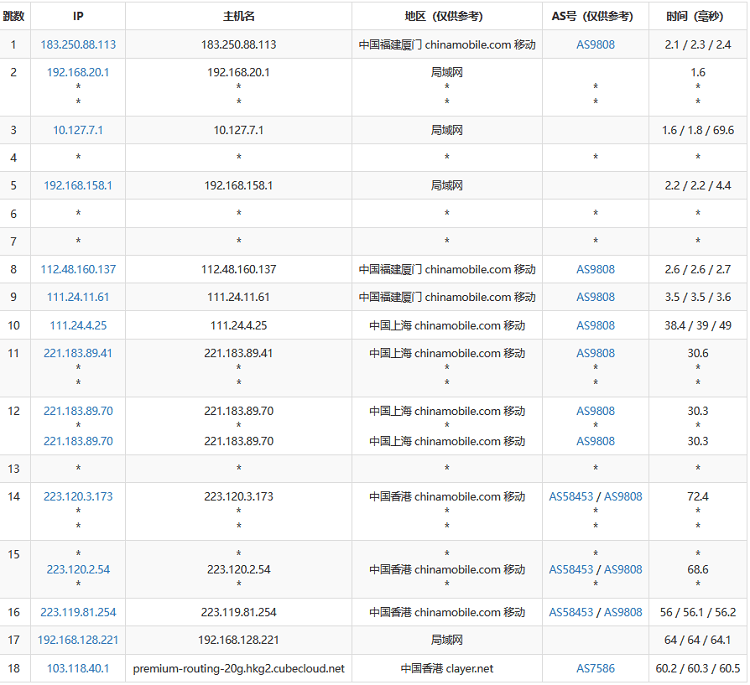This screenshot has width=750, height=685.
Task: Open IP link 192.168.128.221
Action: [x=78, y=640]
